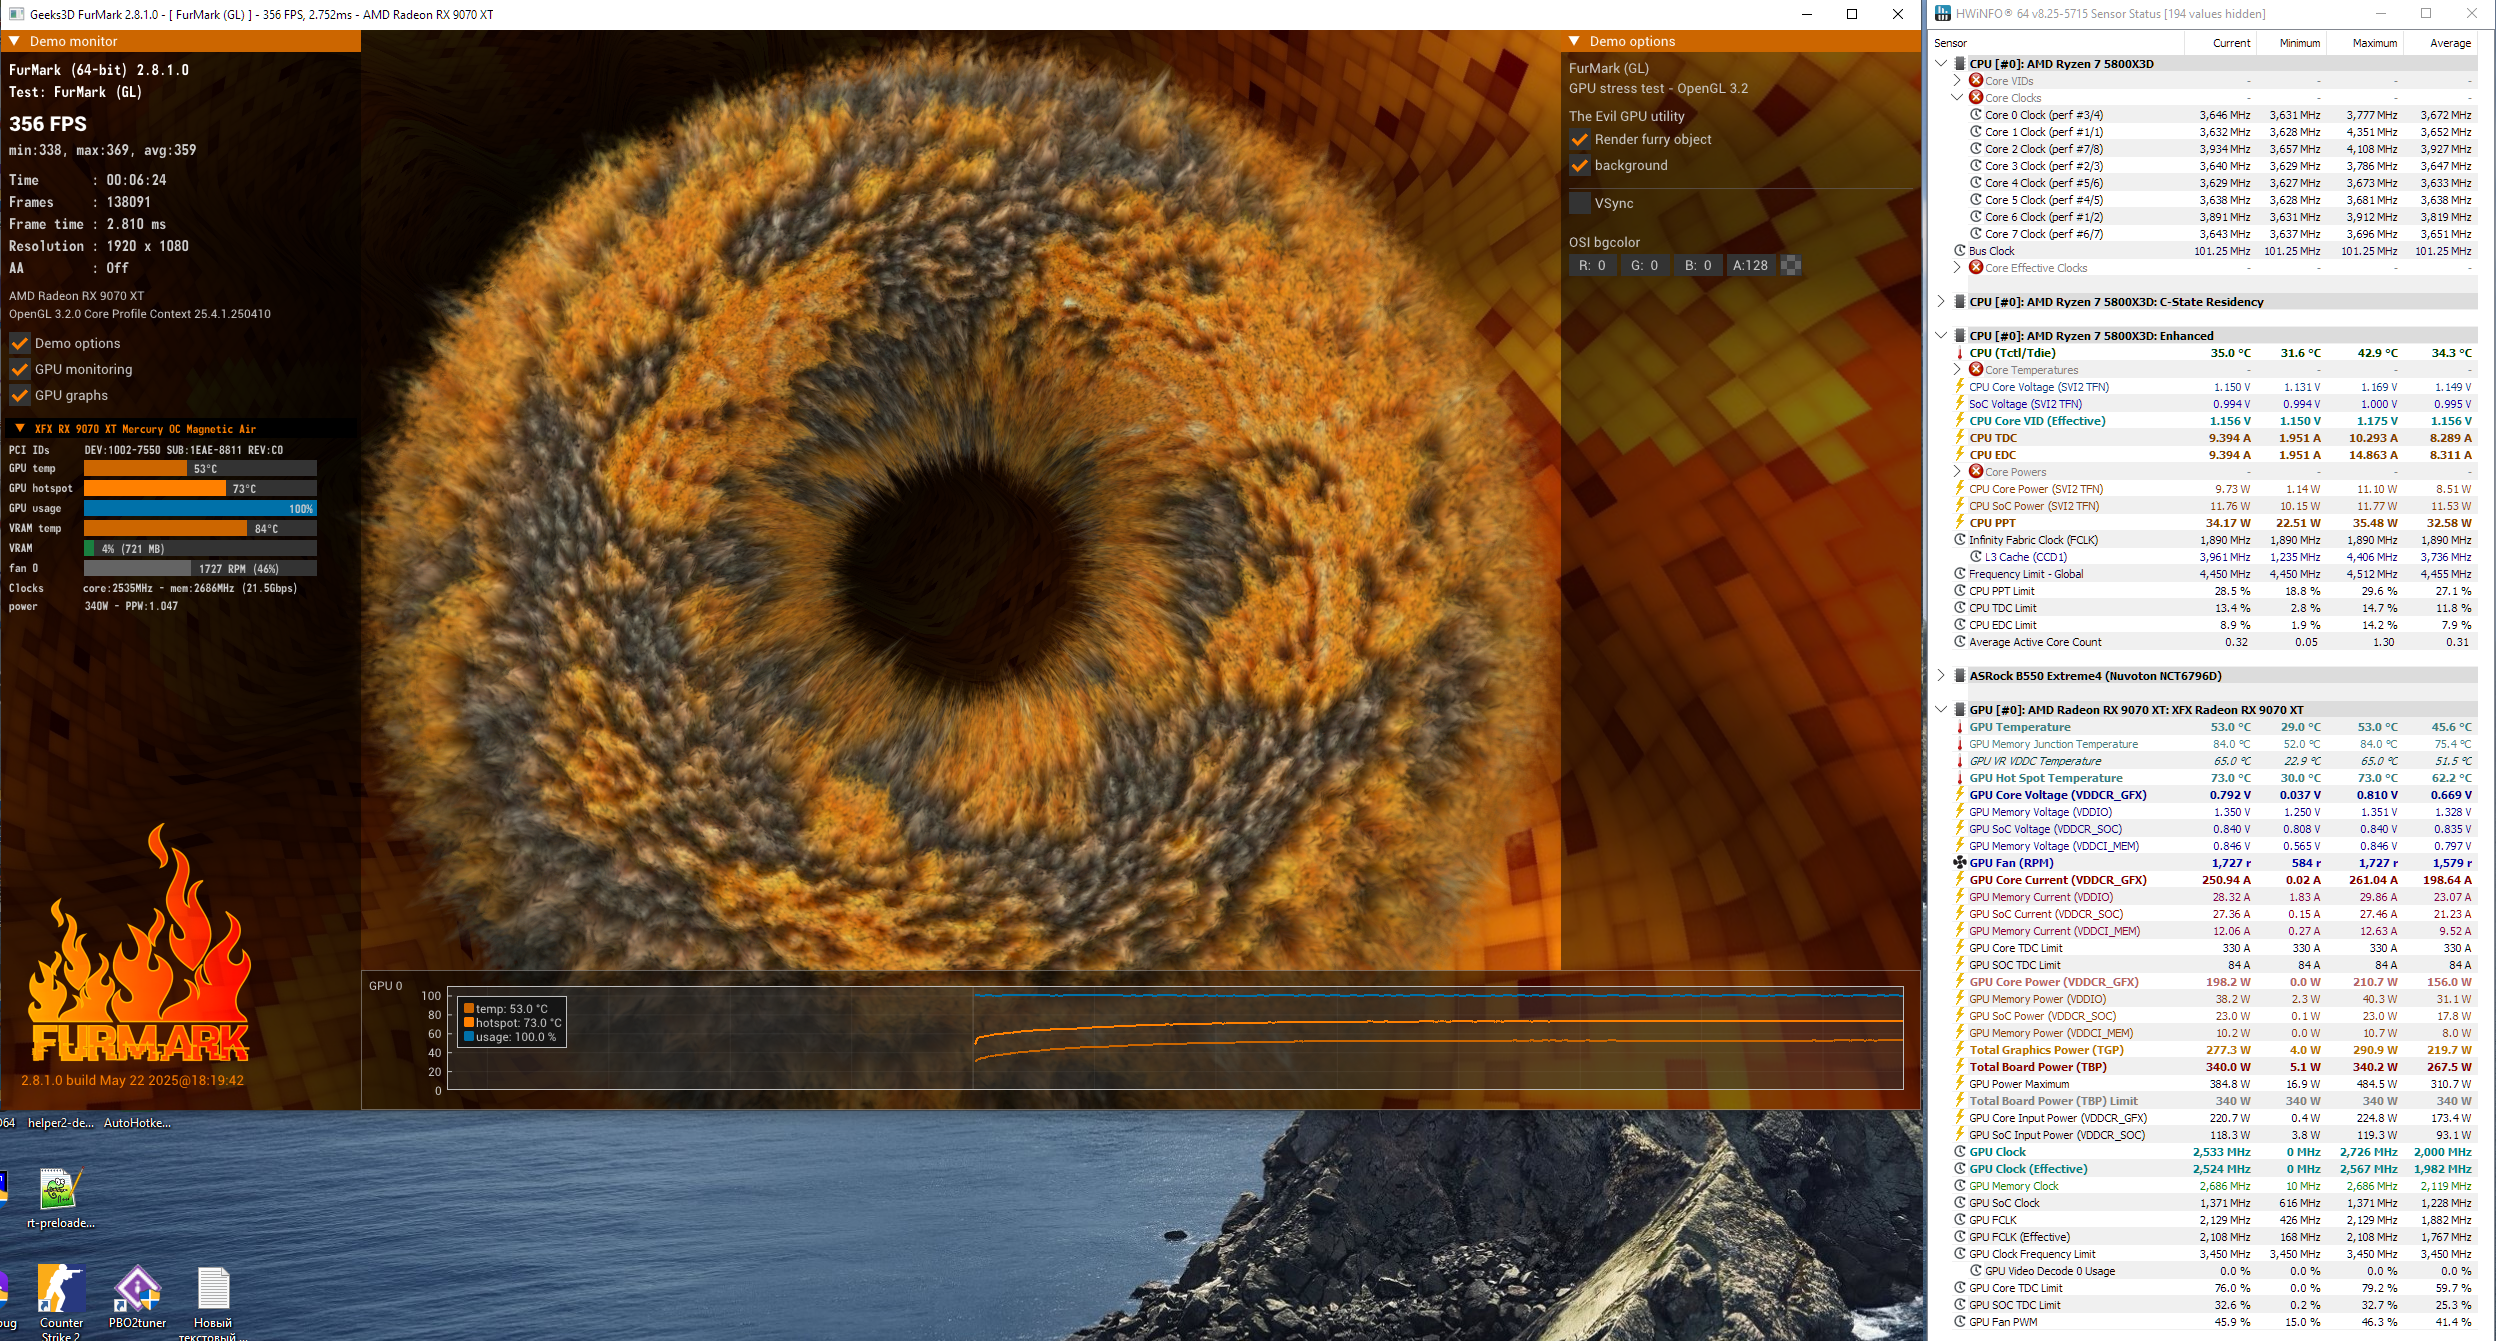Image resolution: width=2496 pixels, height=1341 pixels.
Task: Uncheck the GPU monitoring checkbox
Action: coord(19,369)
